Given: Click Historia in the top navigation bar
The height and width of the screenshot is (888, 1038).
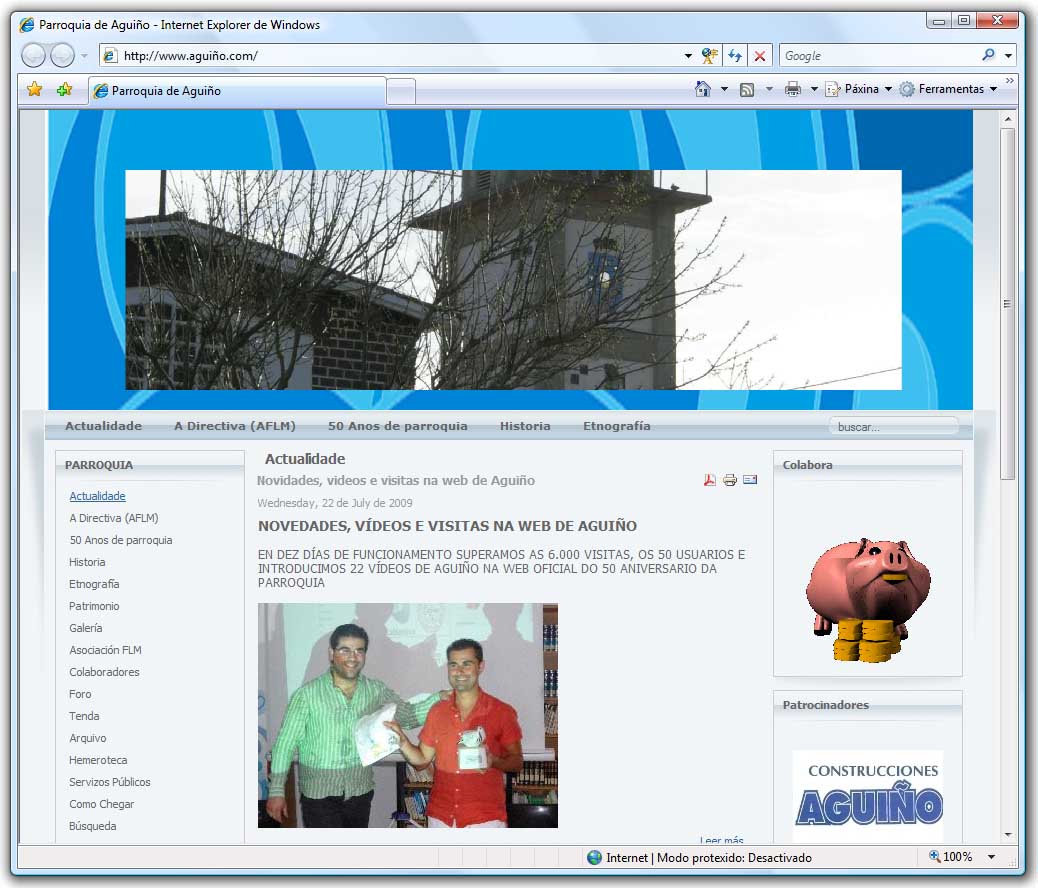Looking at the screenshot, I should pos(525,426).
